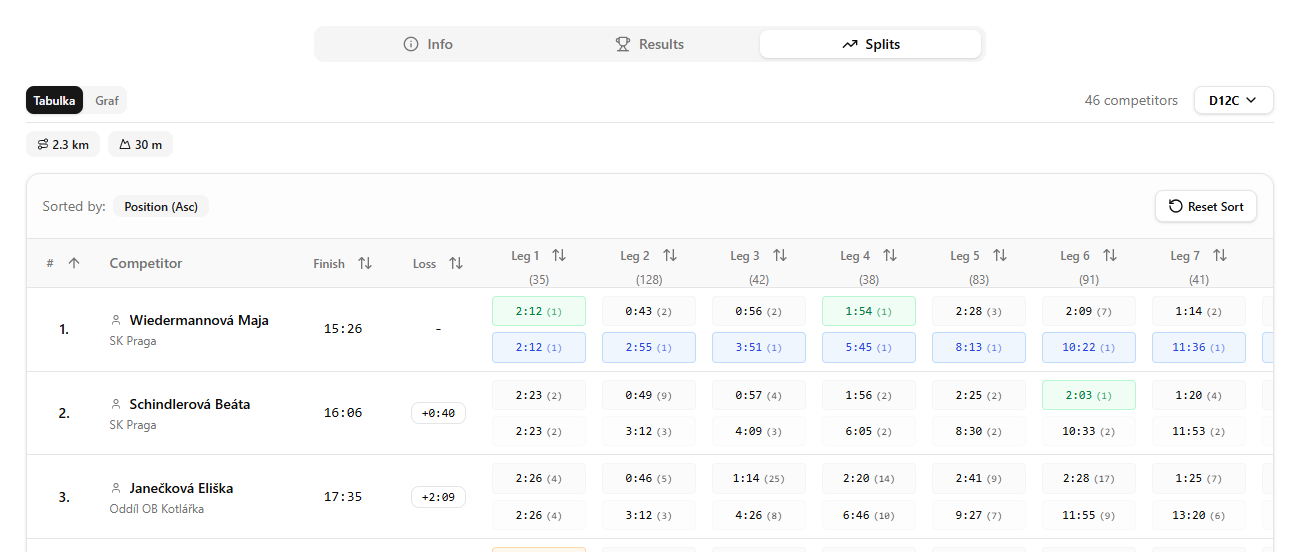Viewport: 1289px width, 552px height.
Task: Click competitor name Schindlerová Beáta
Action: tap(189, 404)
